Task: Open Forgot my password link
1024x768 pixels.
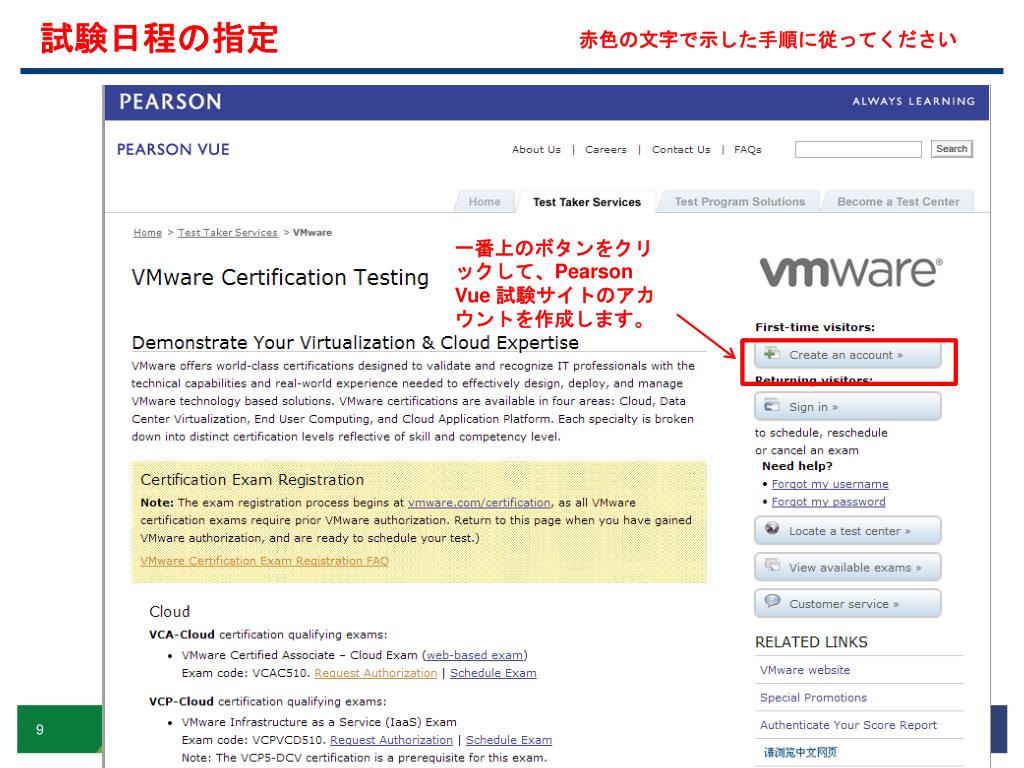Action: tap(829, 502)
